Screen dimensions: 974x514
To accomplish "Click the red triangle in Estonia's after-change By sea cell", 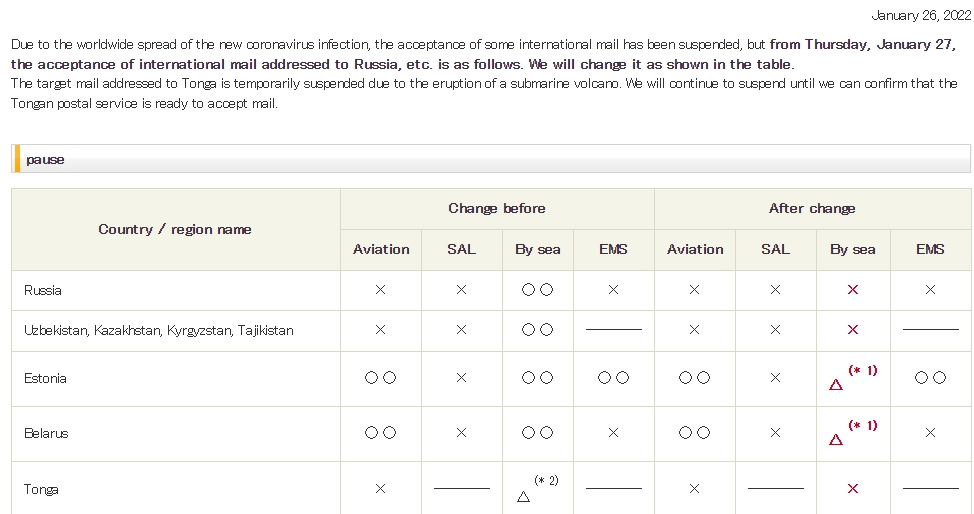I will [836, 384].
